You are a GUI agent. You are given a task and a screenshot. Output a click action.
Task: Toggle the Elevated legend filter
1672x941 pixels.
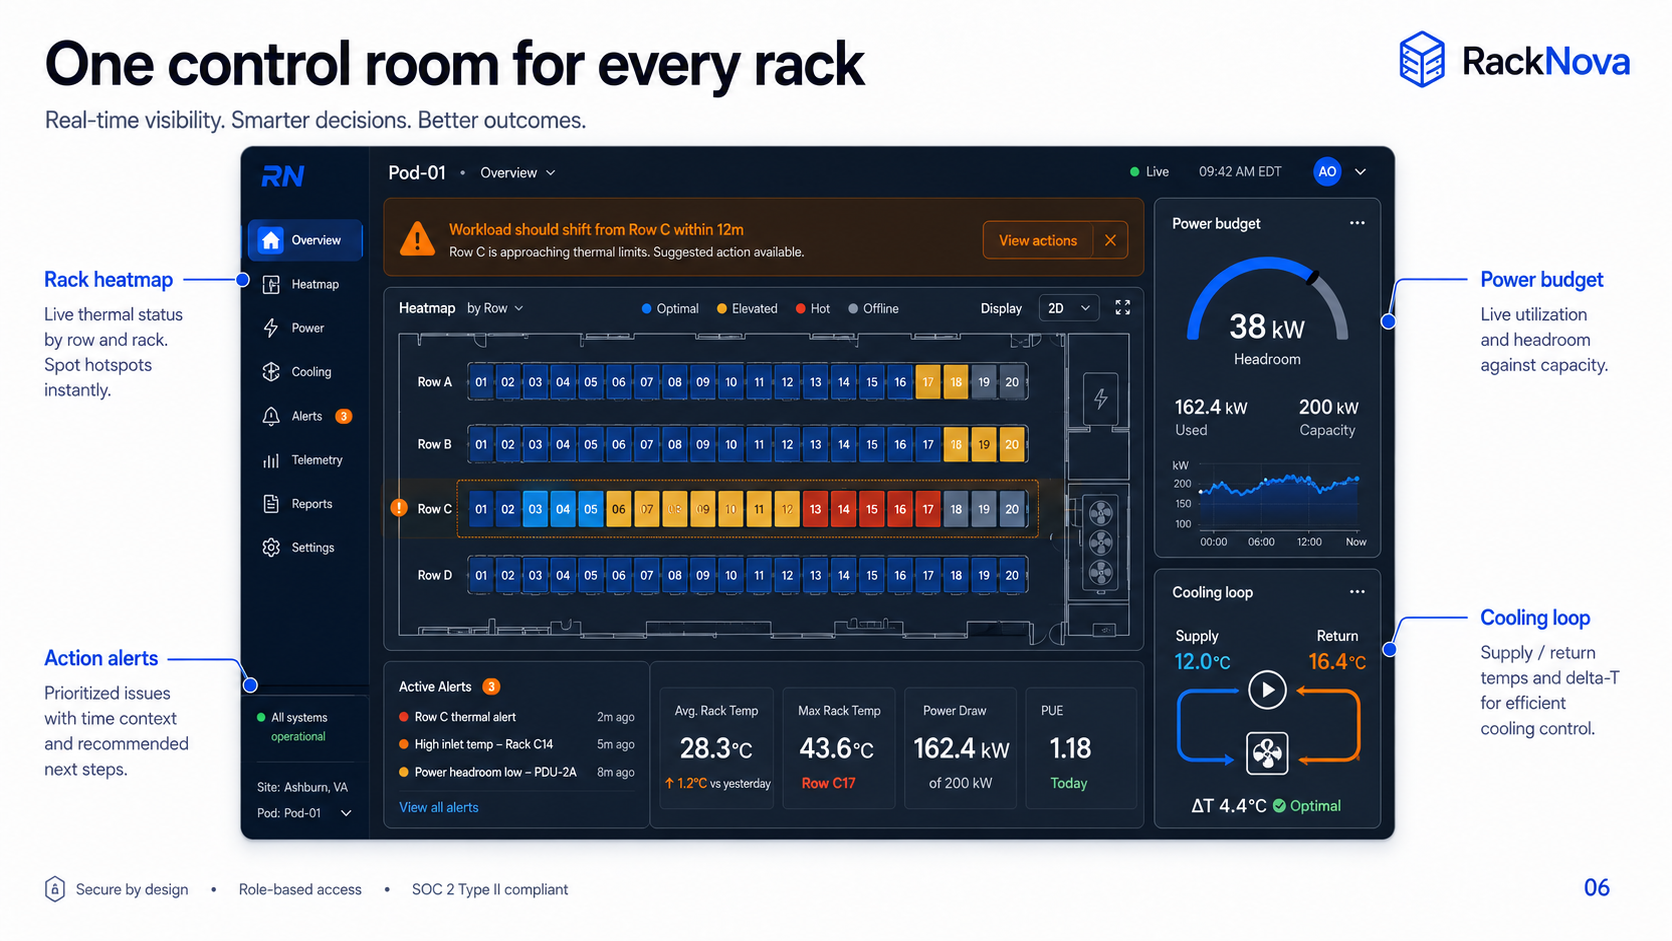(746, 308)
